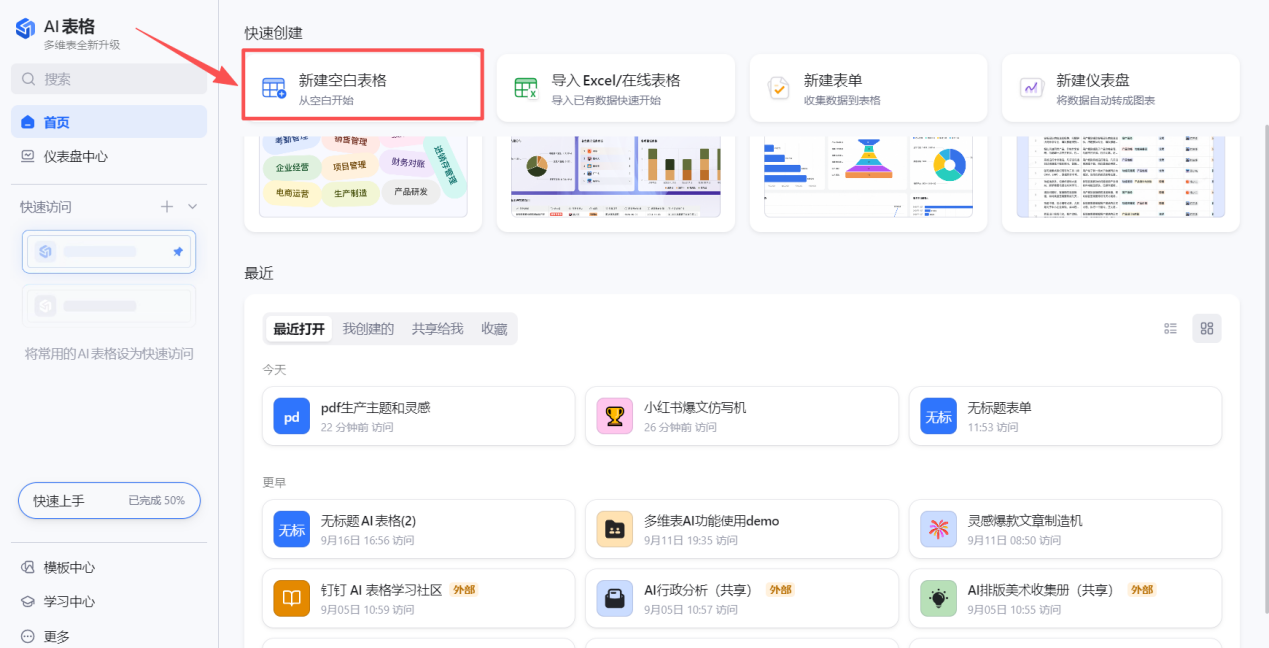Click the folder icon of 多维表AI功能使用demo

(x=615, y=530)
